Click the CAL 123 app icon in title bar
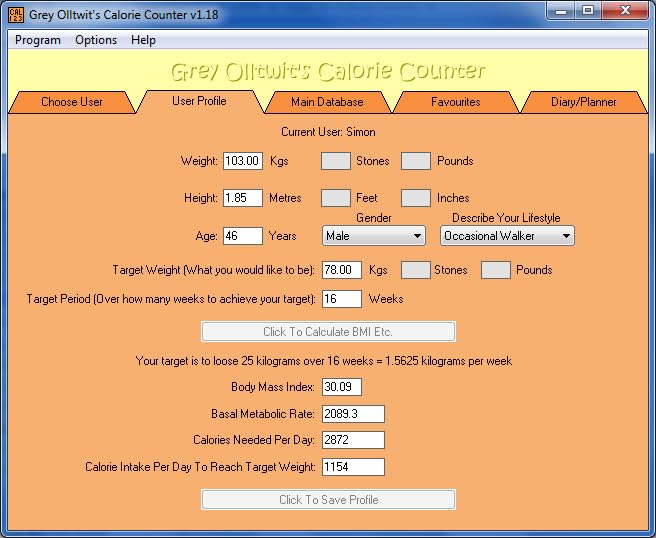 coord(16,15)
